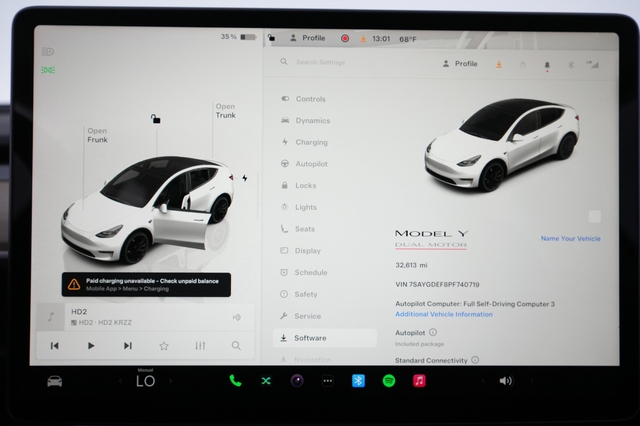The image size is (640, 426).
Task: Decrease temperature with the left arrow
Action: pyautogui.click(x=120, y=381)
